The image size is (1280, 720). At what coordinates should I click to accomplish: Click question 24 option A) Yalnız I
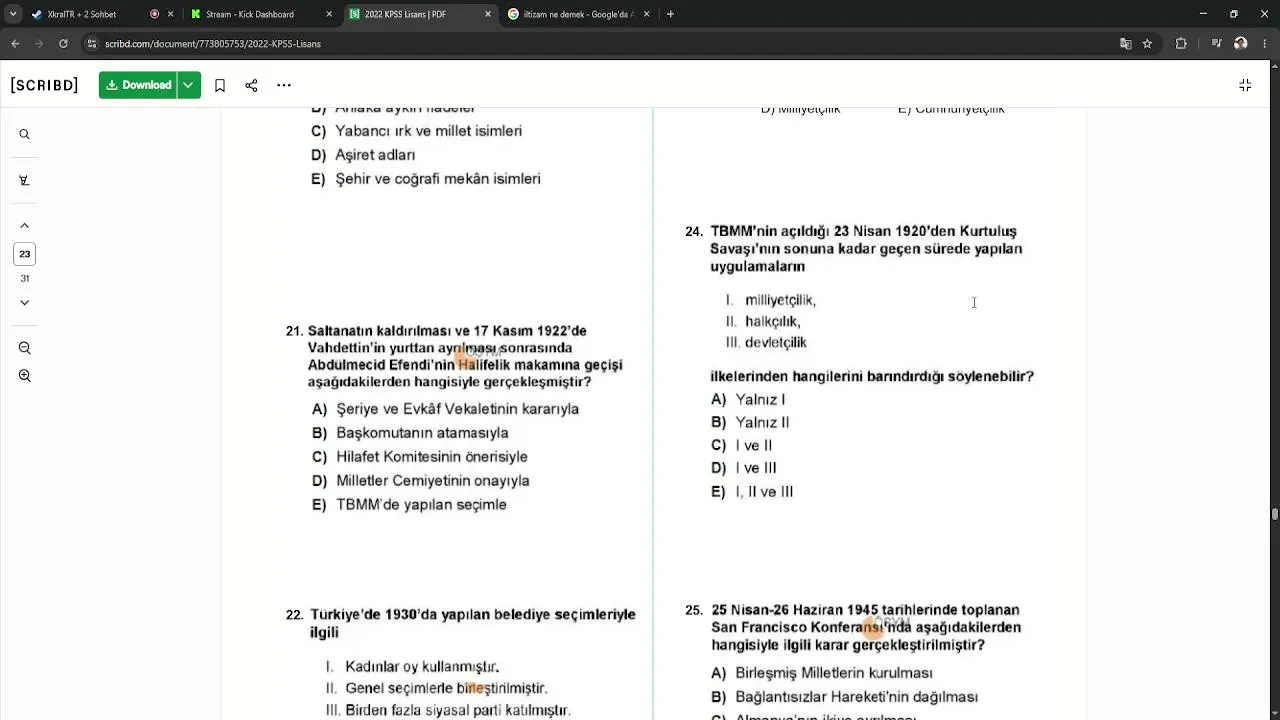748,400
